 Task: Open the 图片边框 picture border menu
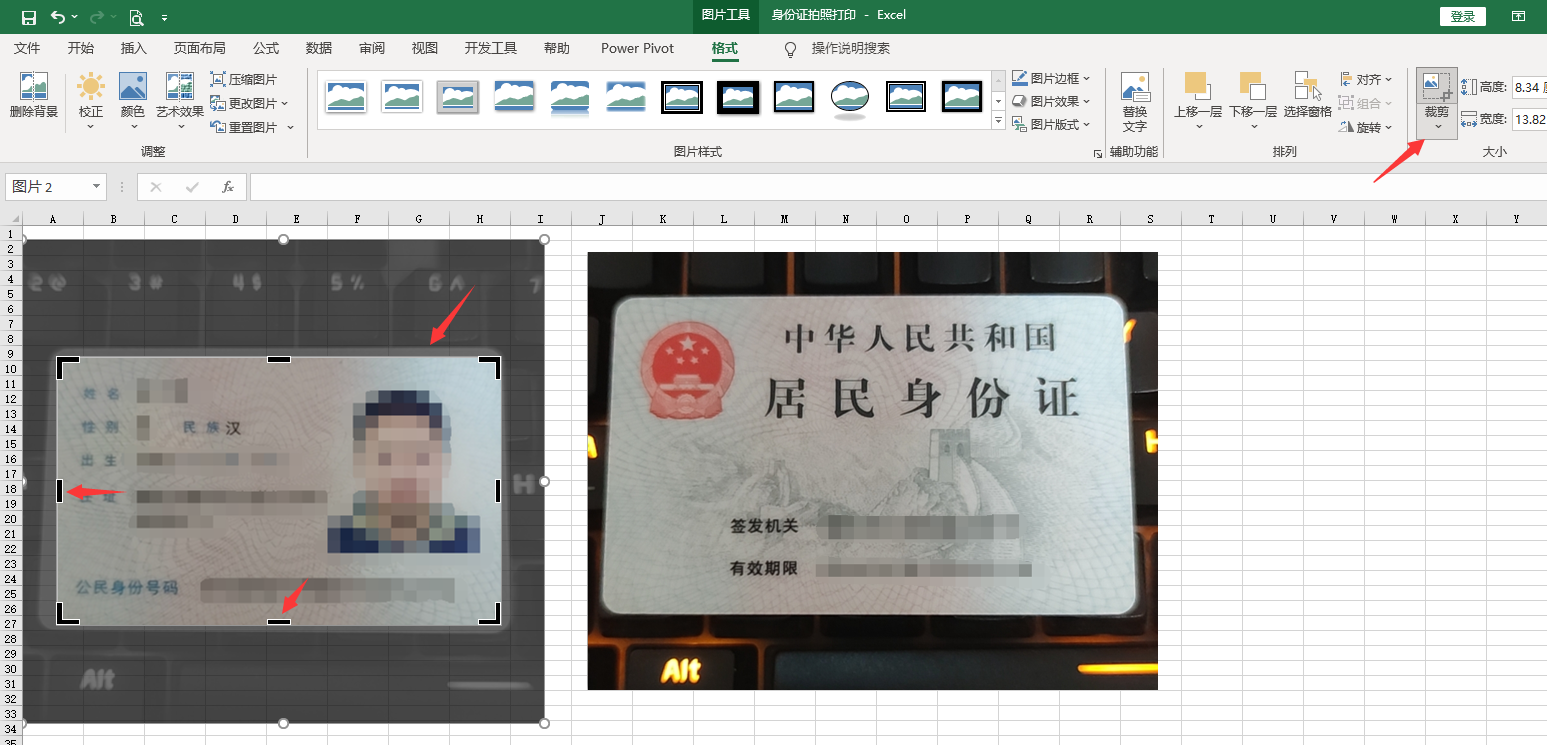pyautogui.click(x=1051, y=78)
